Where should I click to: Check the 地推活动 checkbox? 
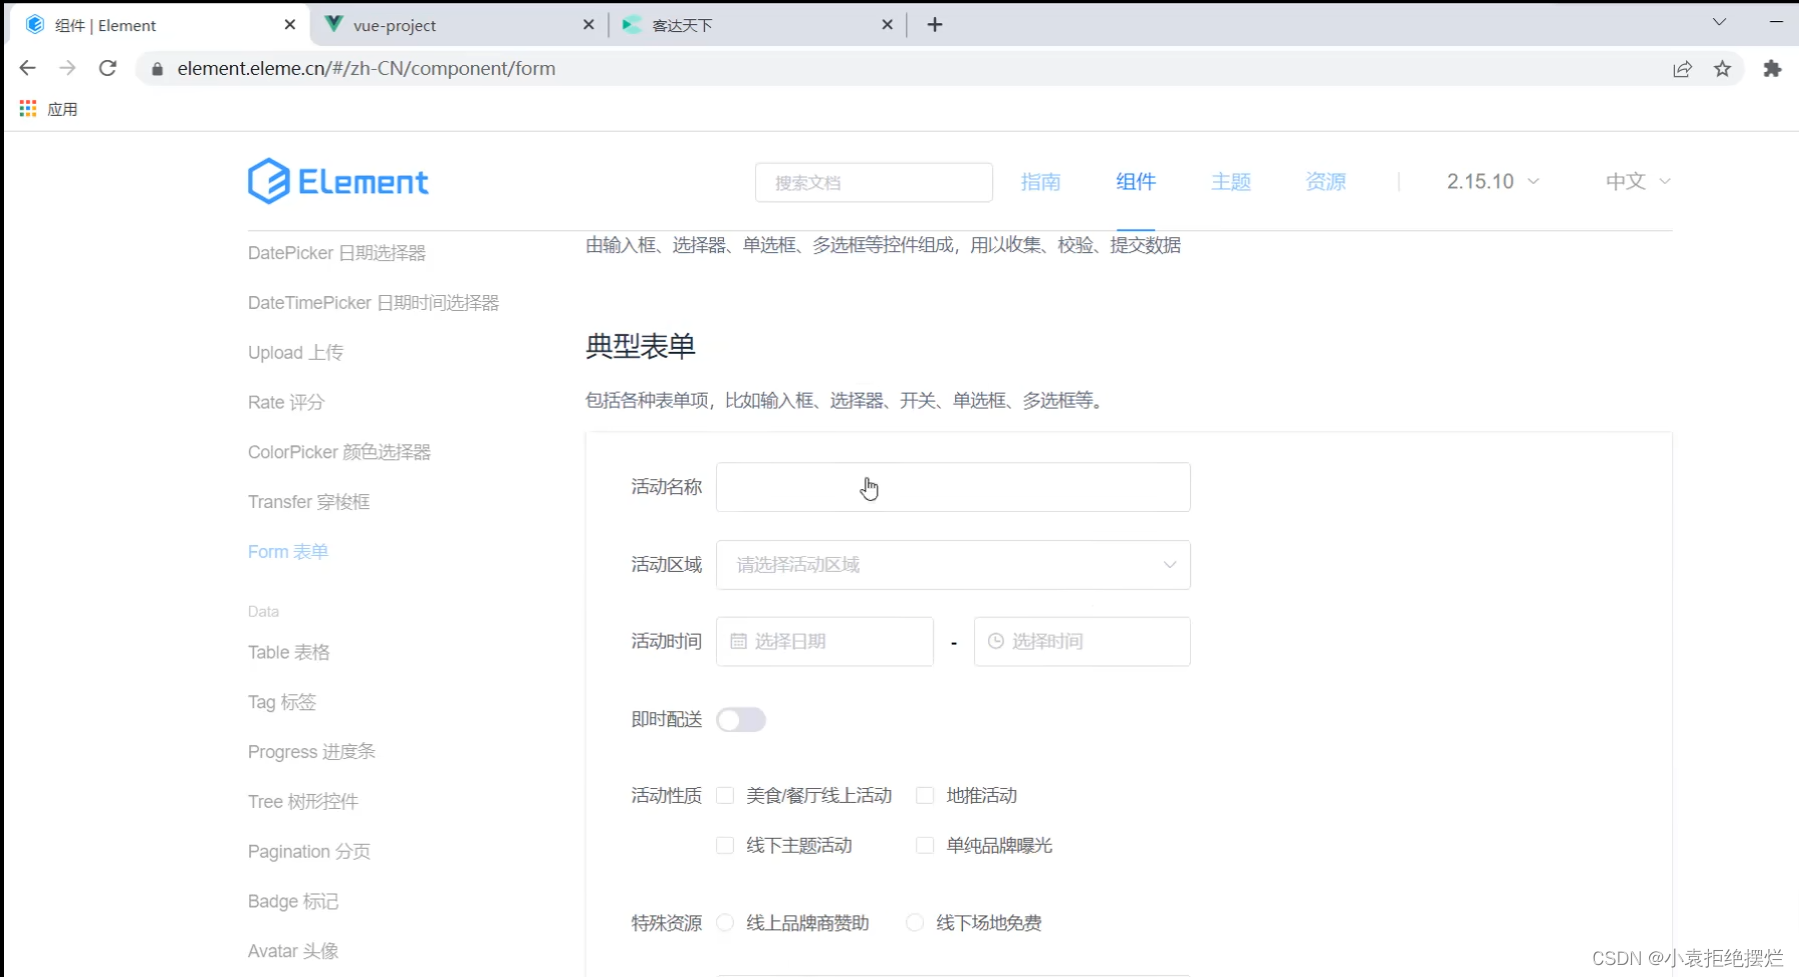click(x=925, y=796)
